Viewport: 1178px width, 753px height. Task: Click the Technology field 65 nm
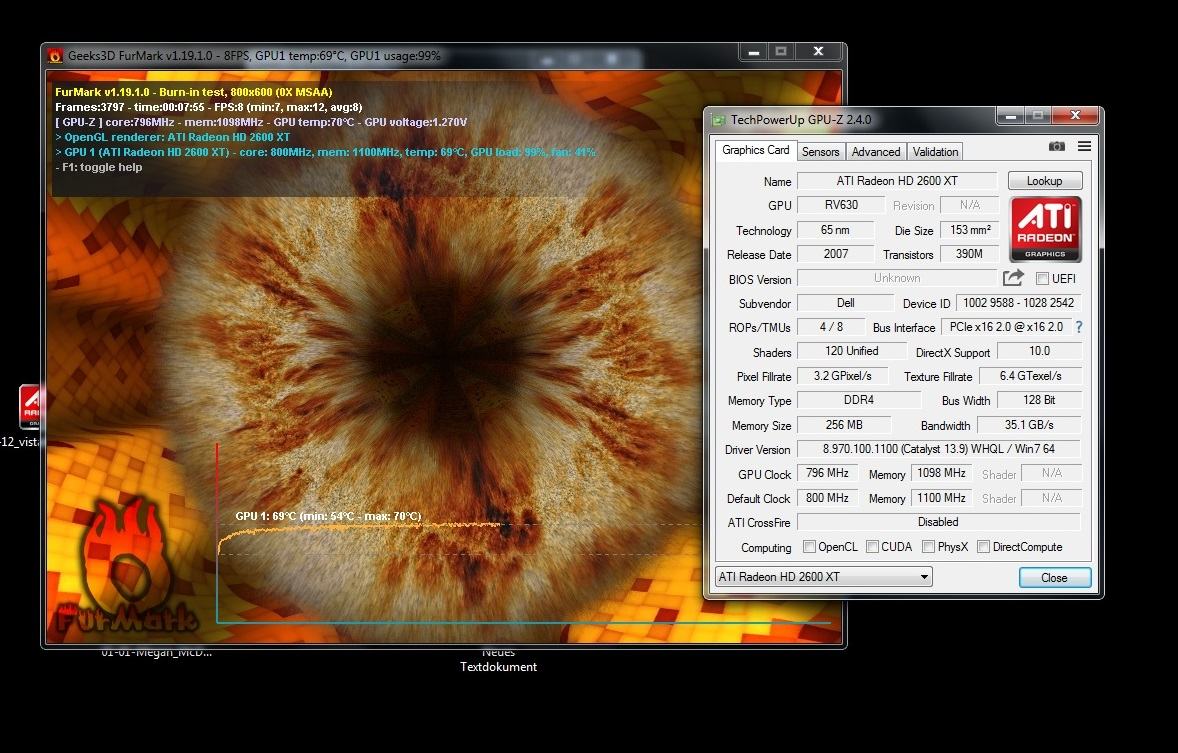click(x=835, y=230)
